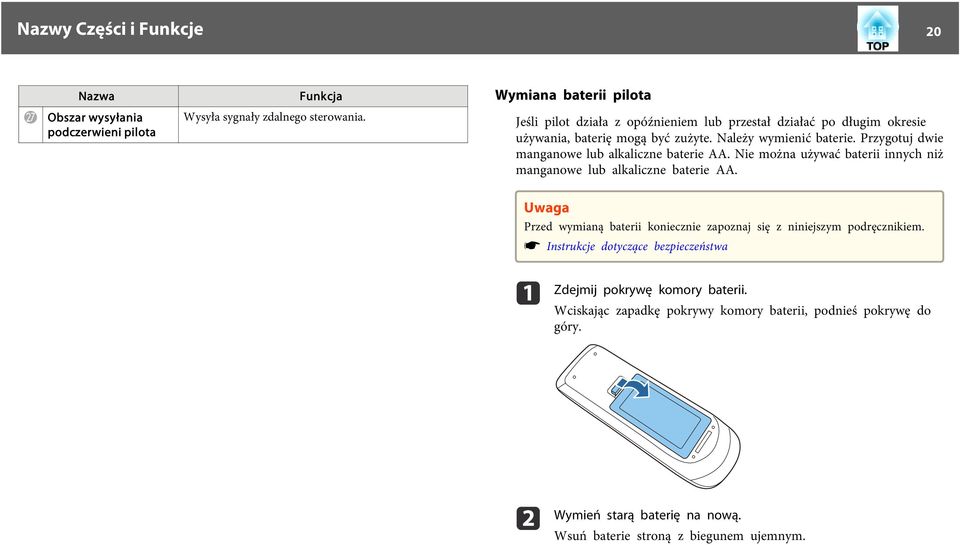Open the Instrukcje dotyczące bezpieczeństwa link
This screenshot has height=545, width=960.
(x=637, y=246)
